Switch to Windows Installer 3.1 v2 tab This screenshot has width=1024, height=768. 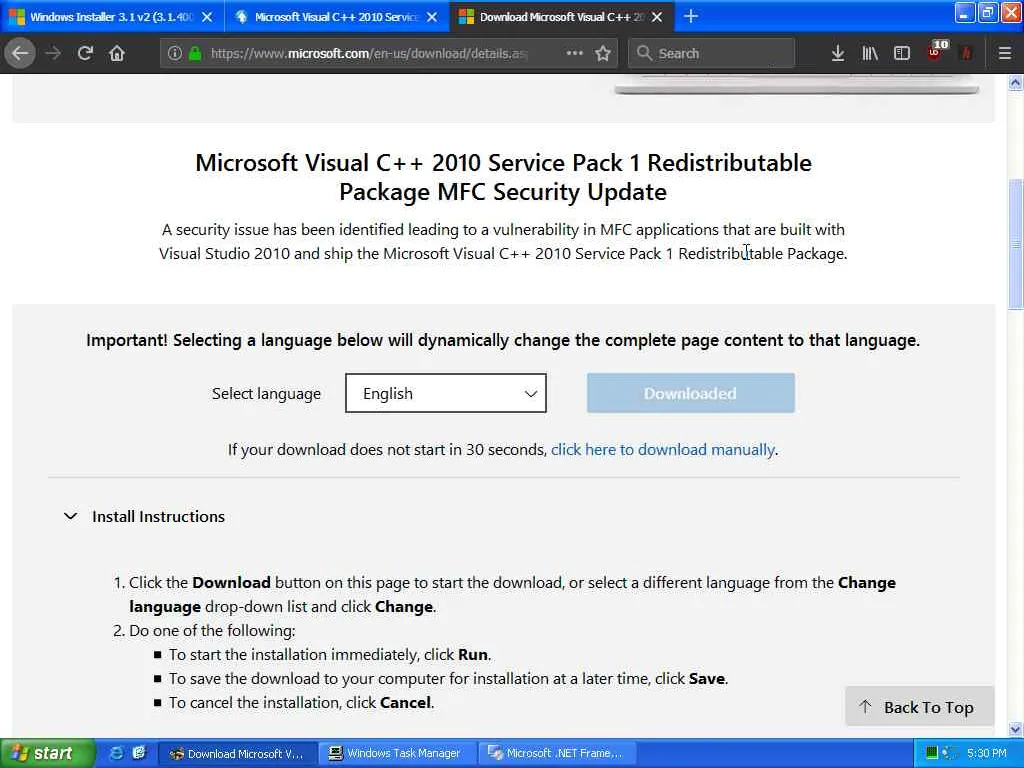pyautogui.click(x=111, y=17)
